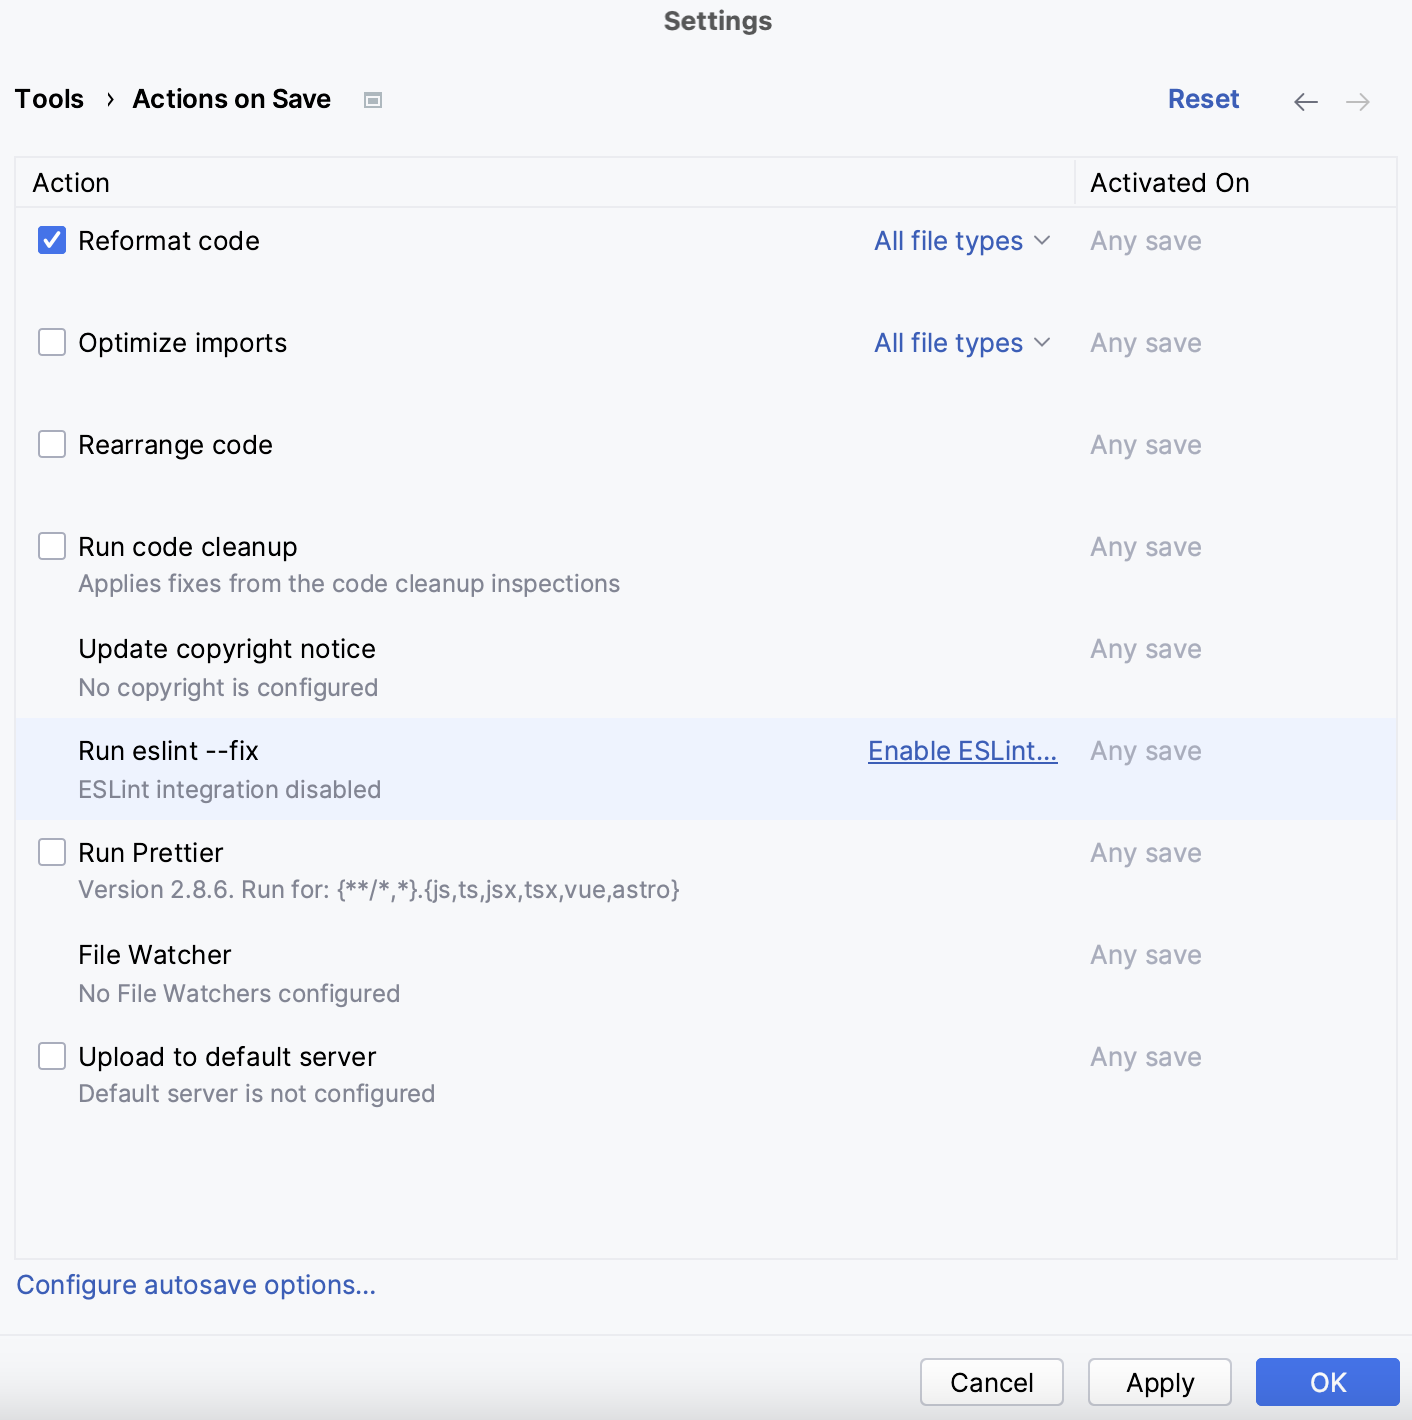This screenshot has width=1412, height=1420.
Task: Click the forward navigation arrow
Action: click(1358, 101)
